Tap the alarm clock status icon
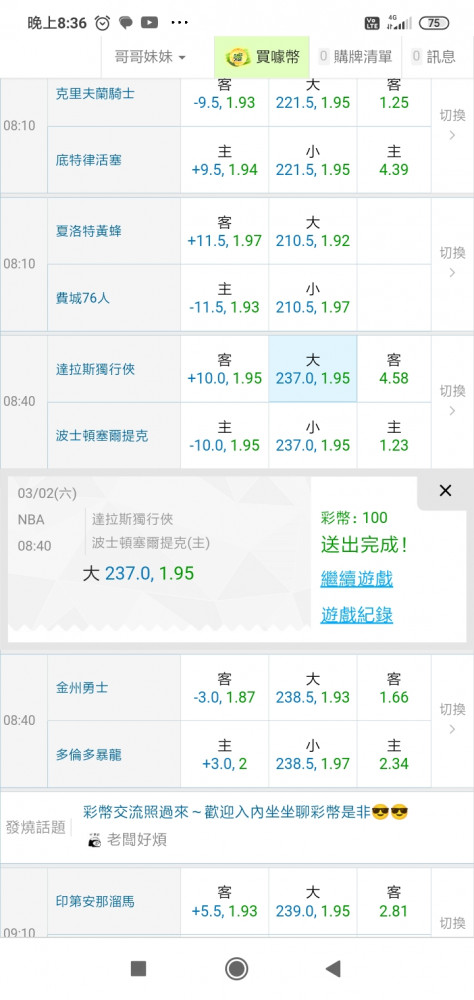Image resolution: width=474 pixels, height=1000 pixels. click(102, 23)
